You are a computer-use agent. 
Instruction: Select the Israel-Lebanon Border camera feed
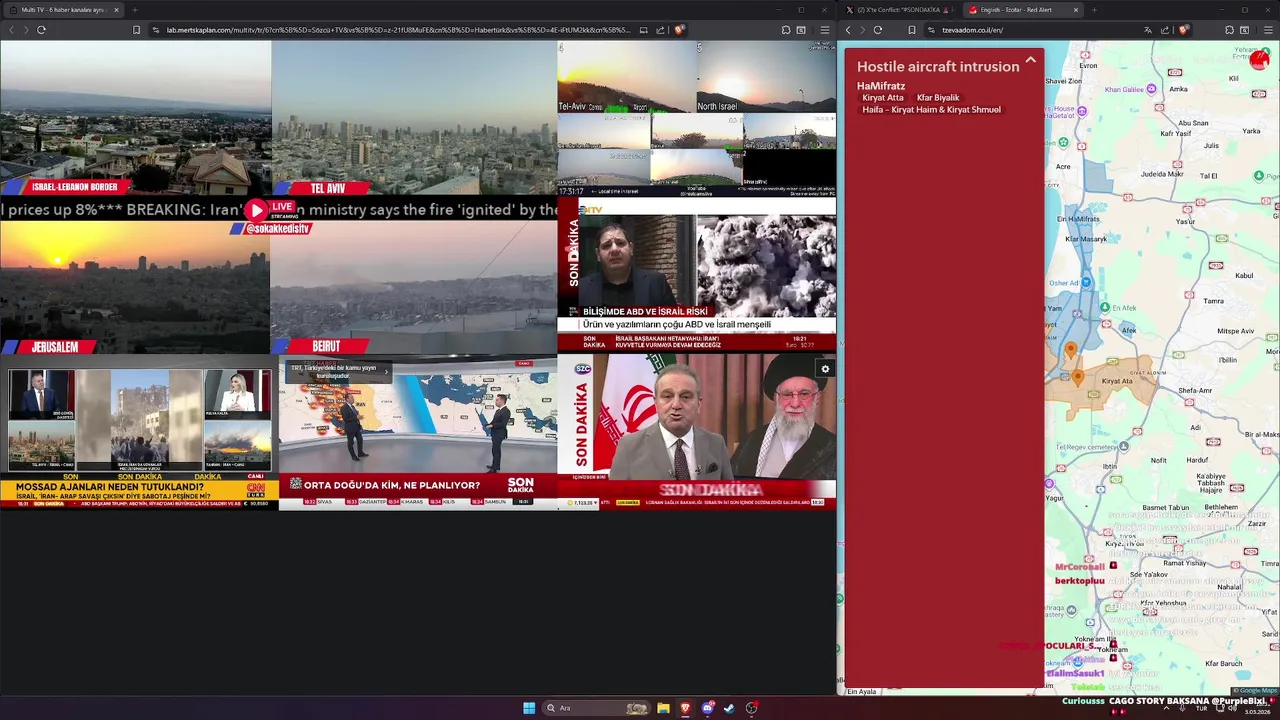(x=136, y=117)
